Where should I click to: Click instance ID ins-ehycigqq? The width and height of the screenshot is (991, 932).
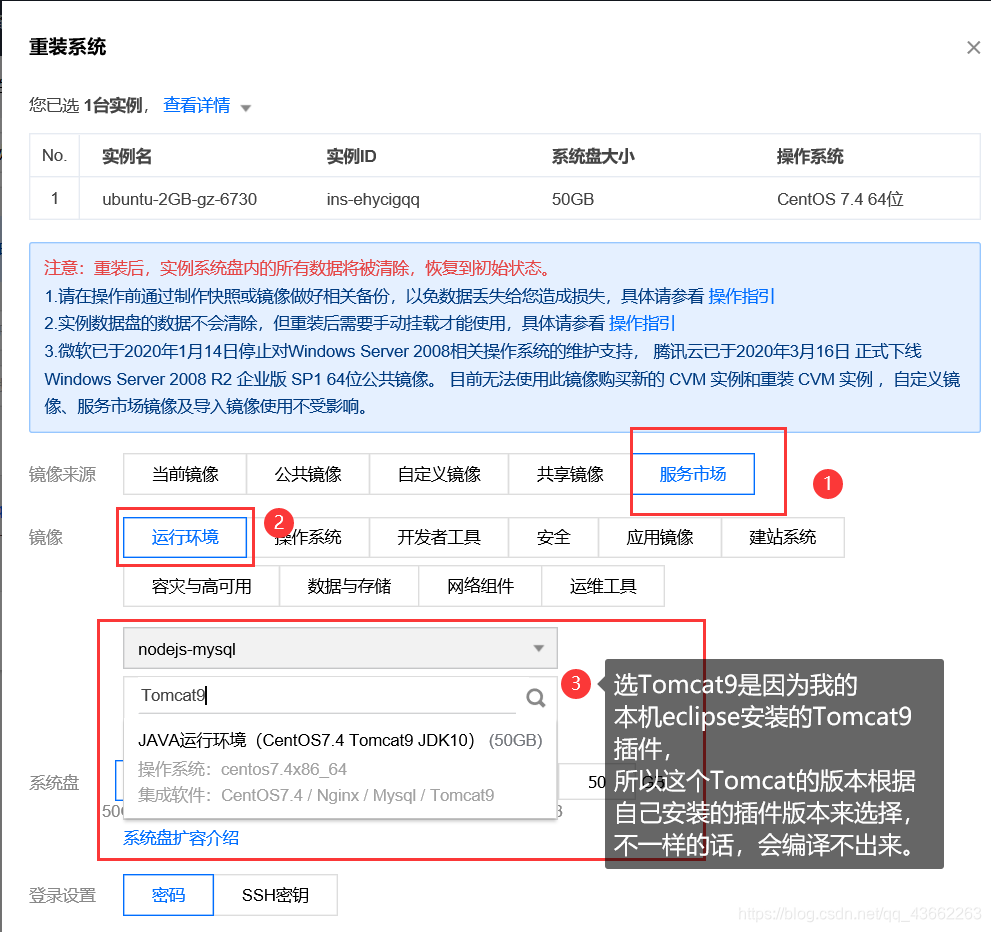click(373, 199)
